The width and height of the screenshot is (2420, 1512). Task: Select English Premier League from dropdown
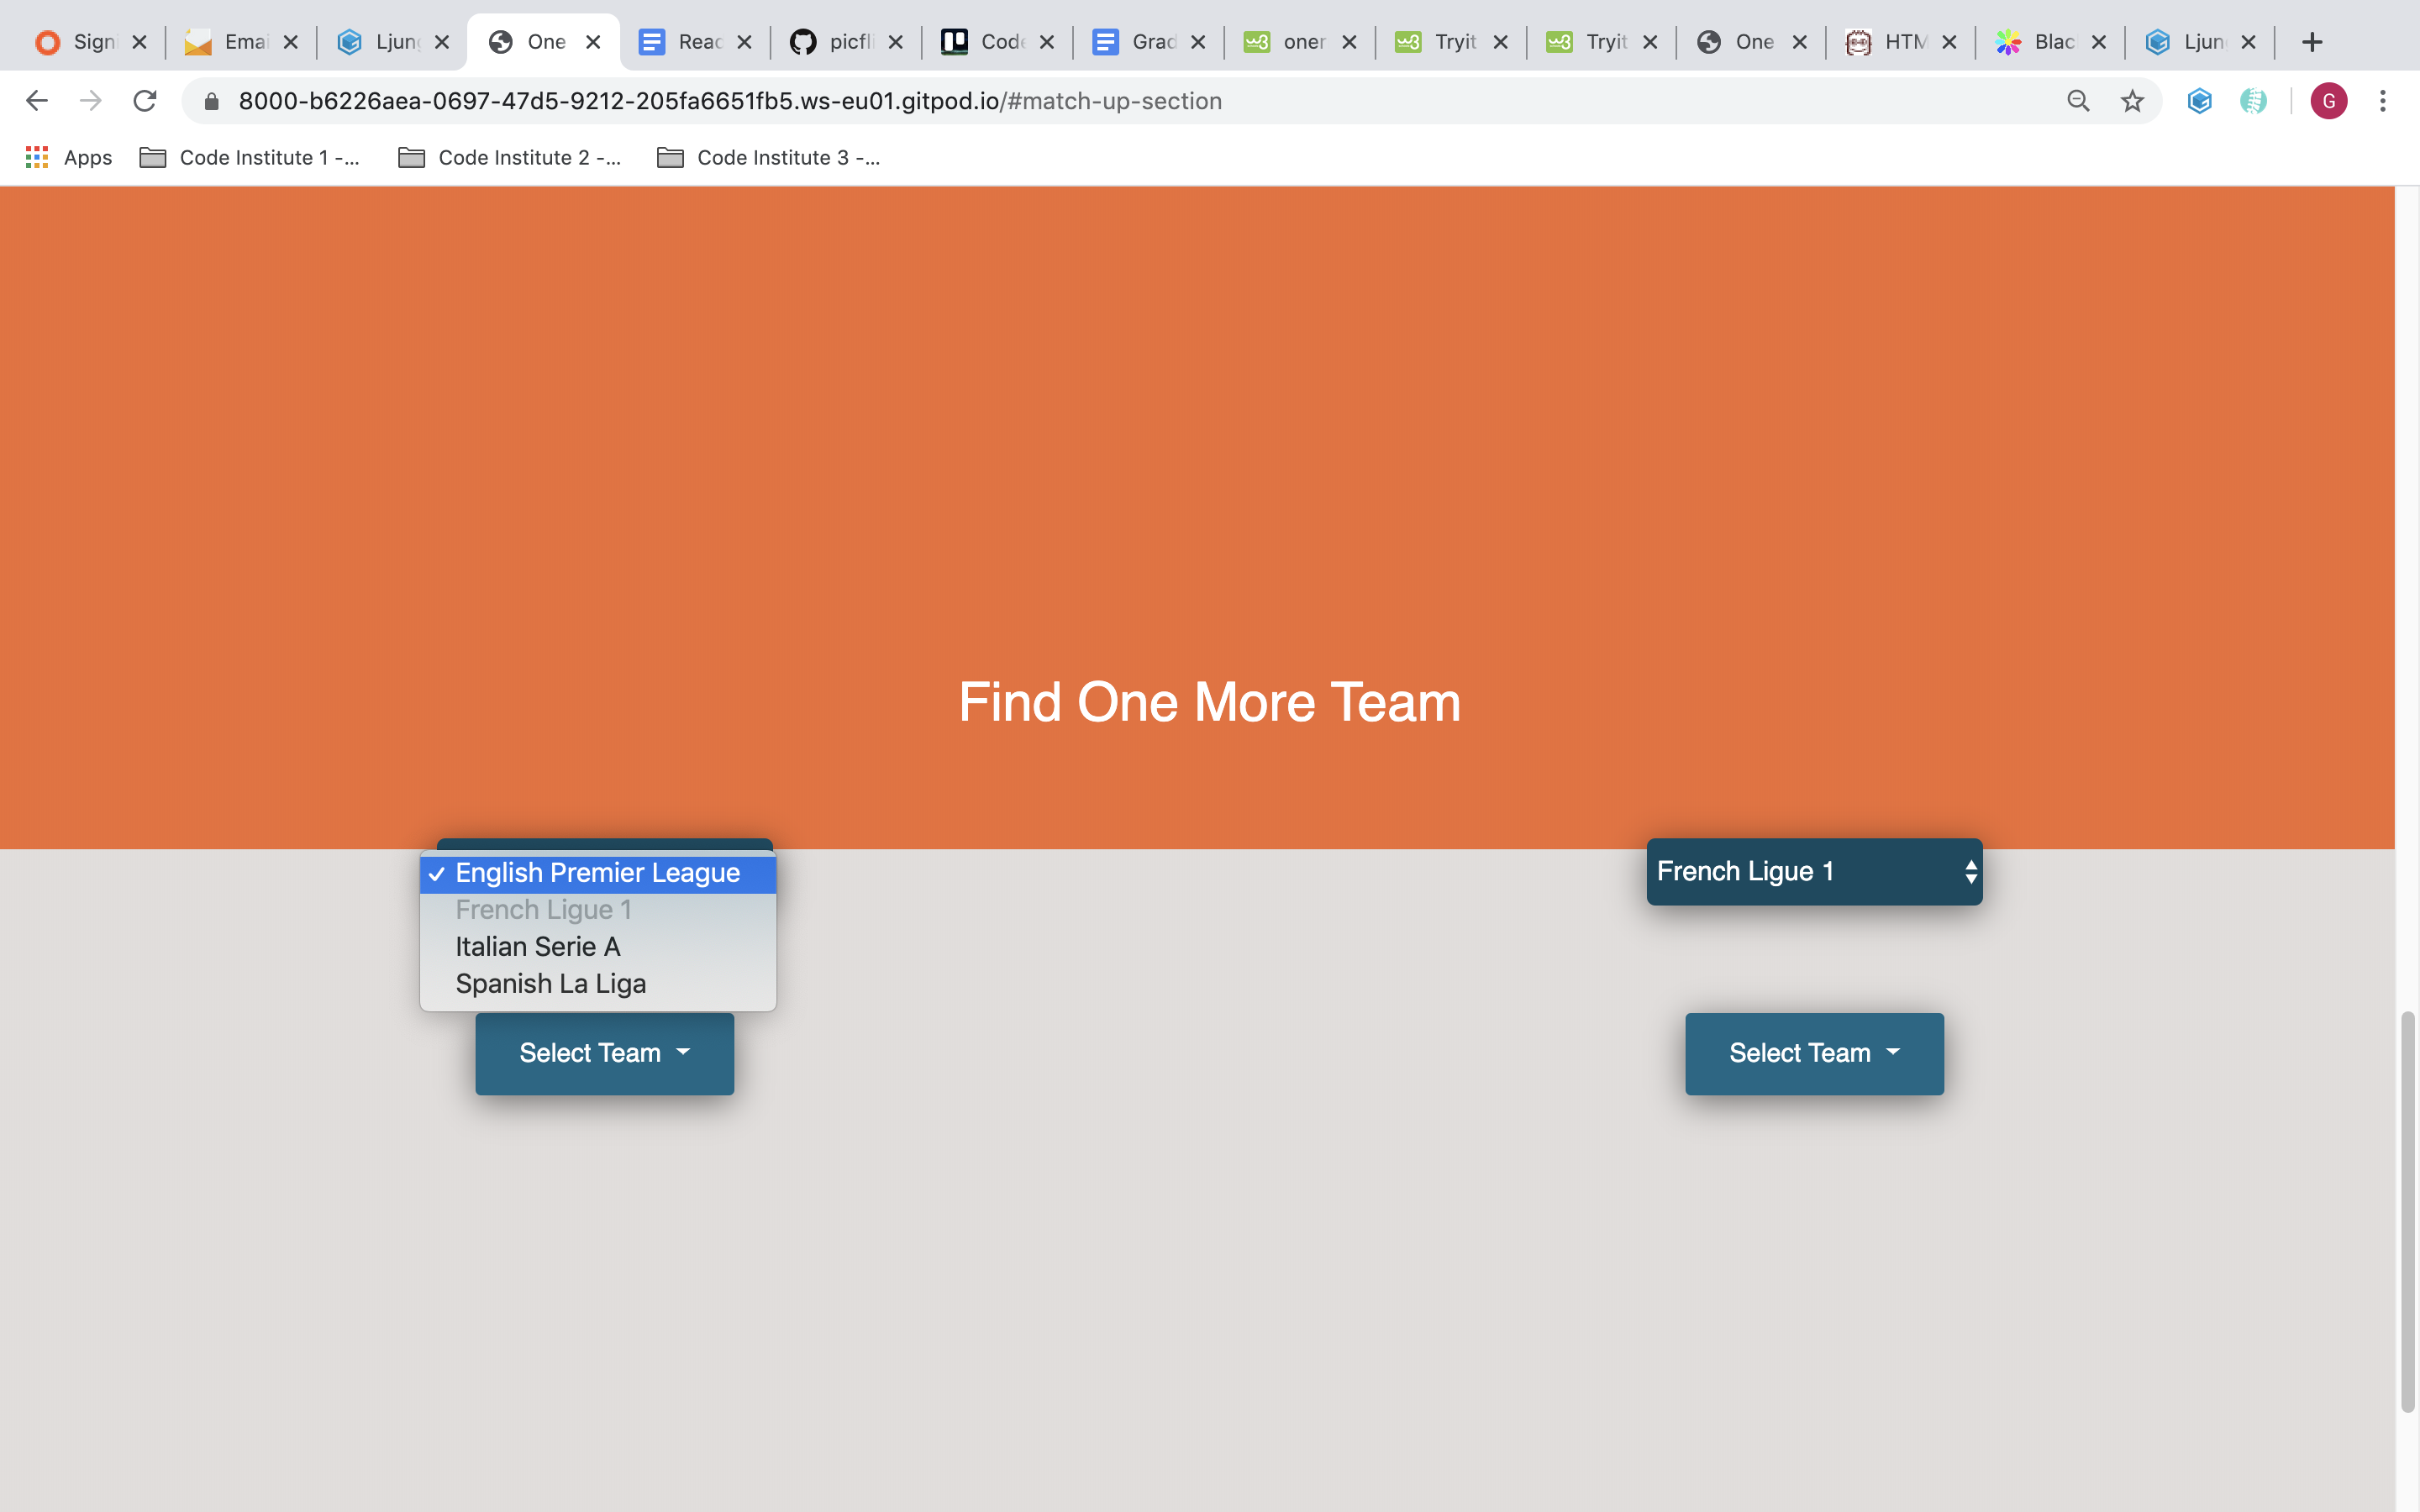coord(597,871)
